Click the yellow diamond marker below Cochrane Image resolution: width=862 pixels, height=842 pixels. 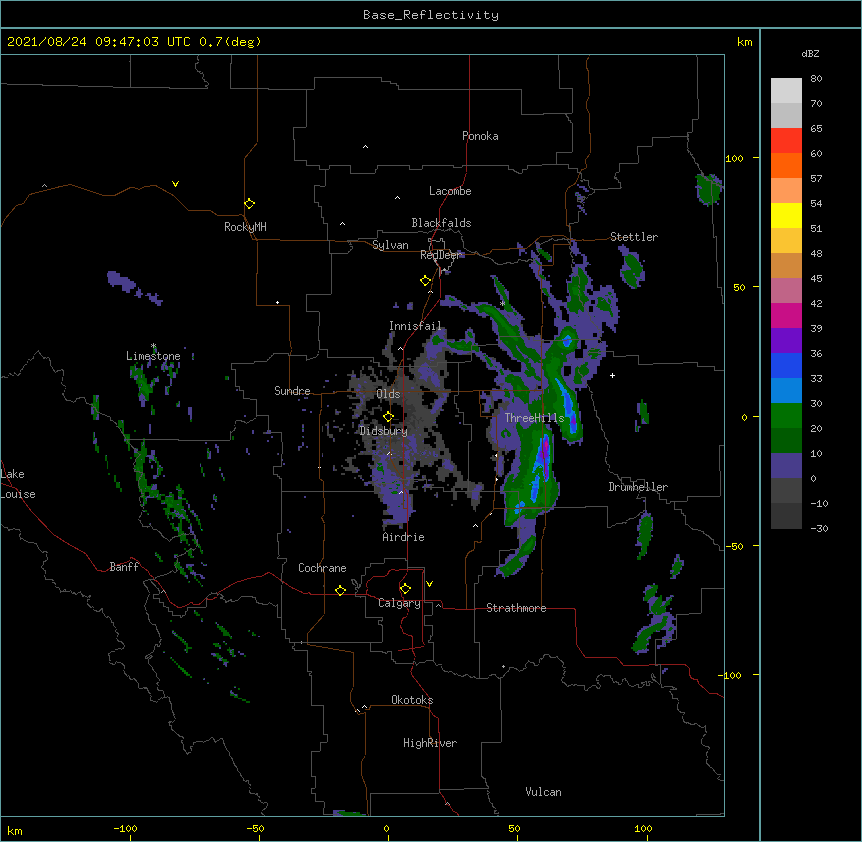pyautogui.click(x=340, y=590)
